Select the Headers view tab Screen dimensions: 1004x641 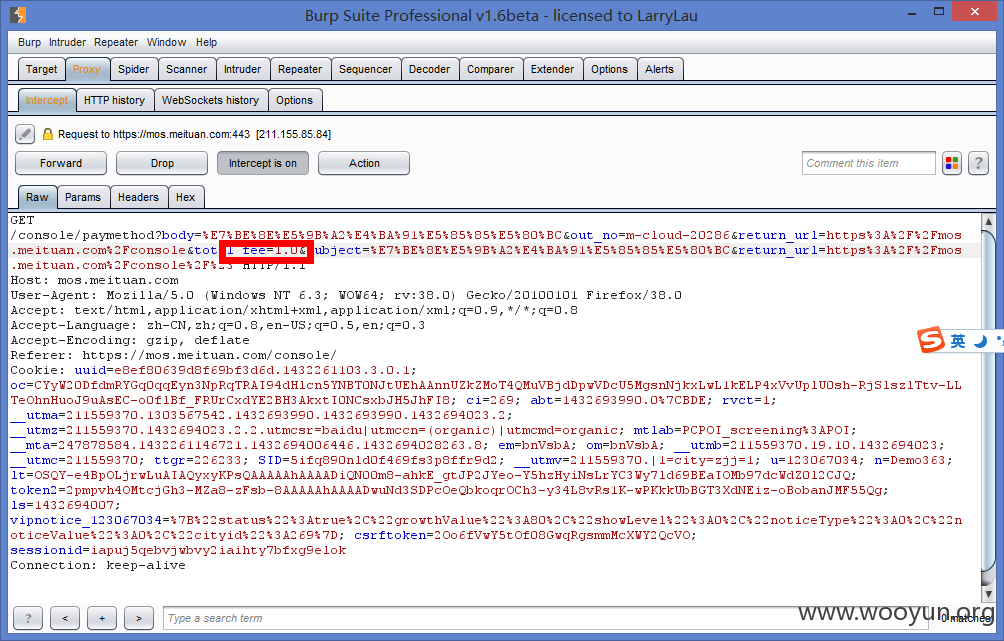[x=138, y=197]
